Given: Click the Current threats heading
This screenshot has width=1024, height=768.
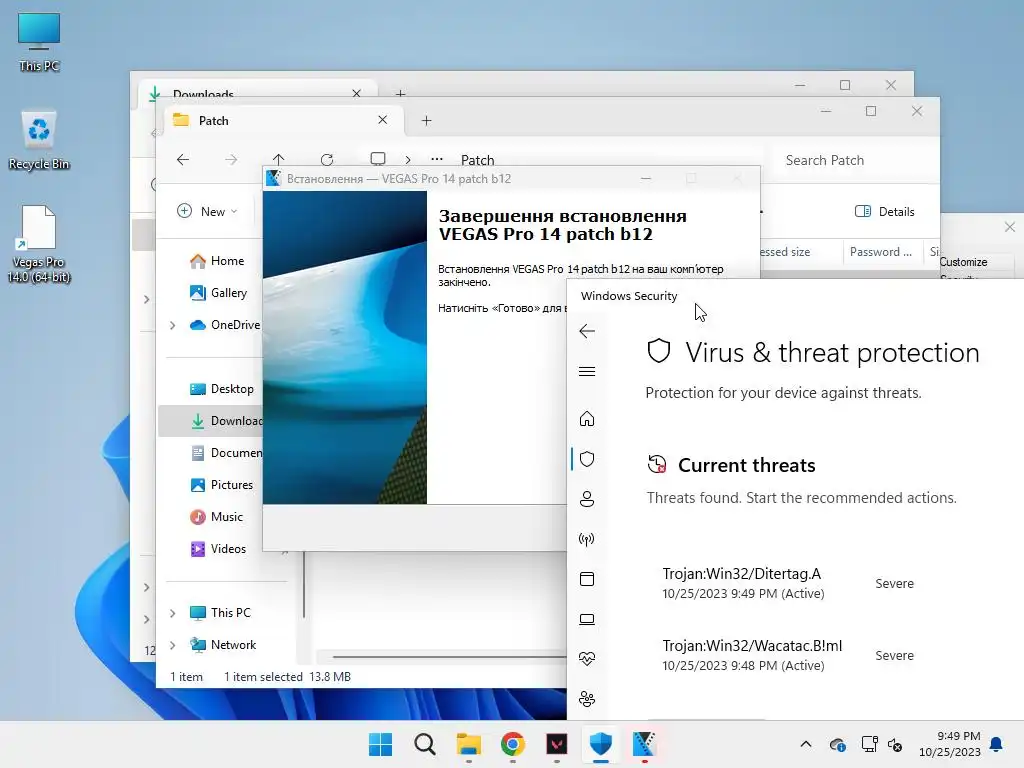Looking at the screenshot, I should (746, 465).
